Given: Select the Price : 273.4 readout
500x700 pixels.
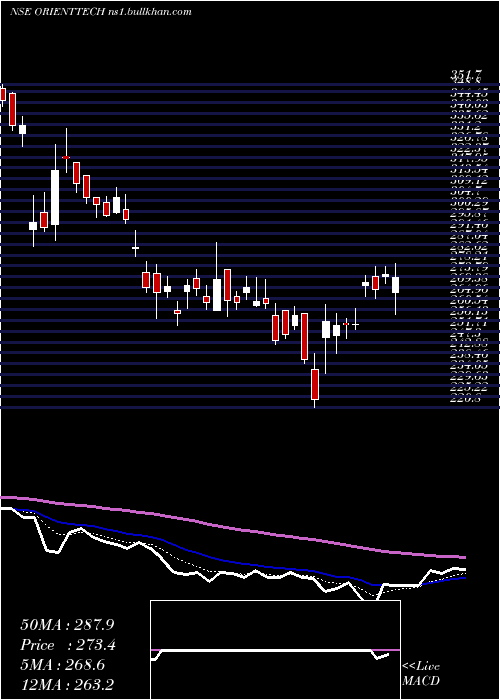Looking at the screenshot, I should pyautogui.click(x=68, y=645).
